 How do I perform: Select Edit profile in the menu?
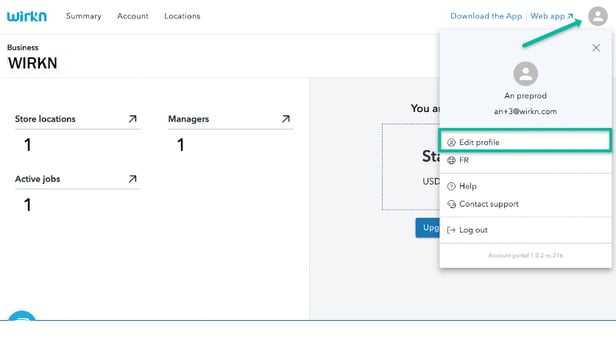(525, 141)
